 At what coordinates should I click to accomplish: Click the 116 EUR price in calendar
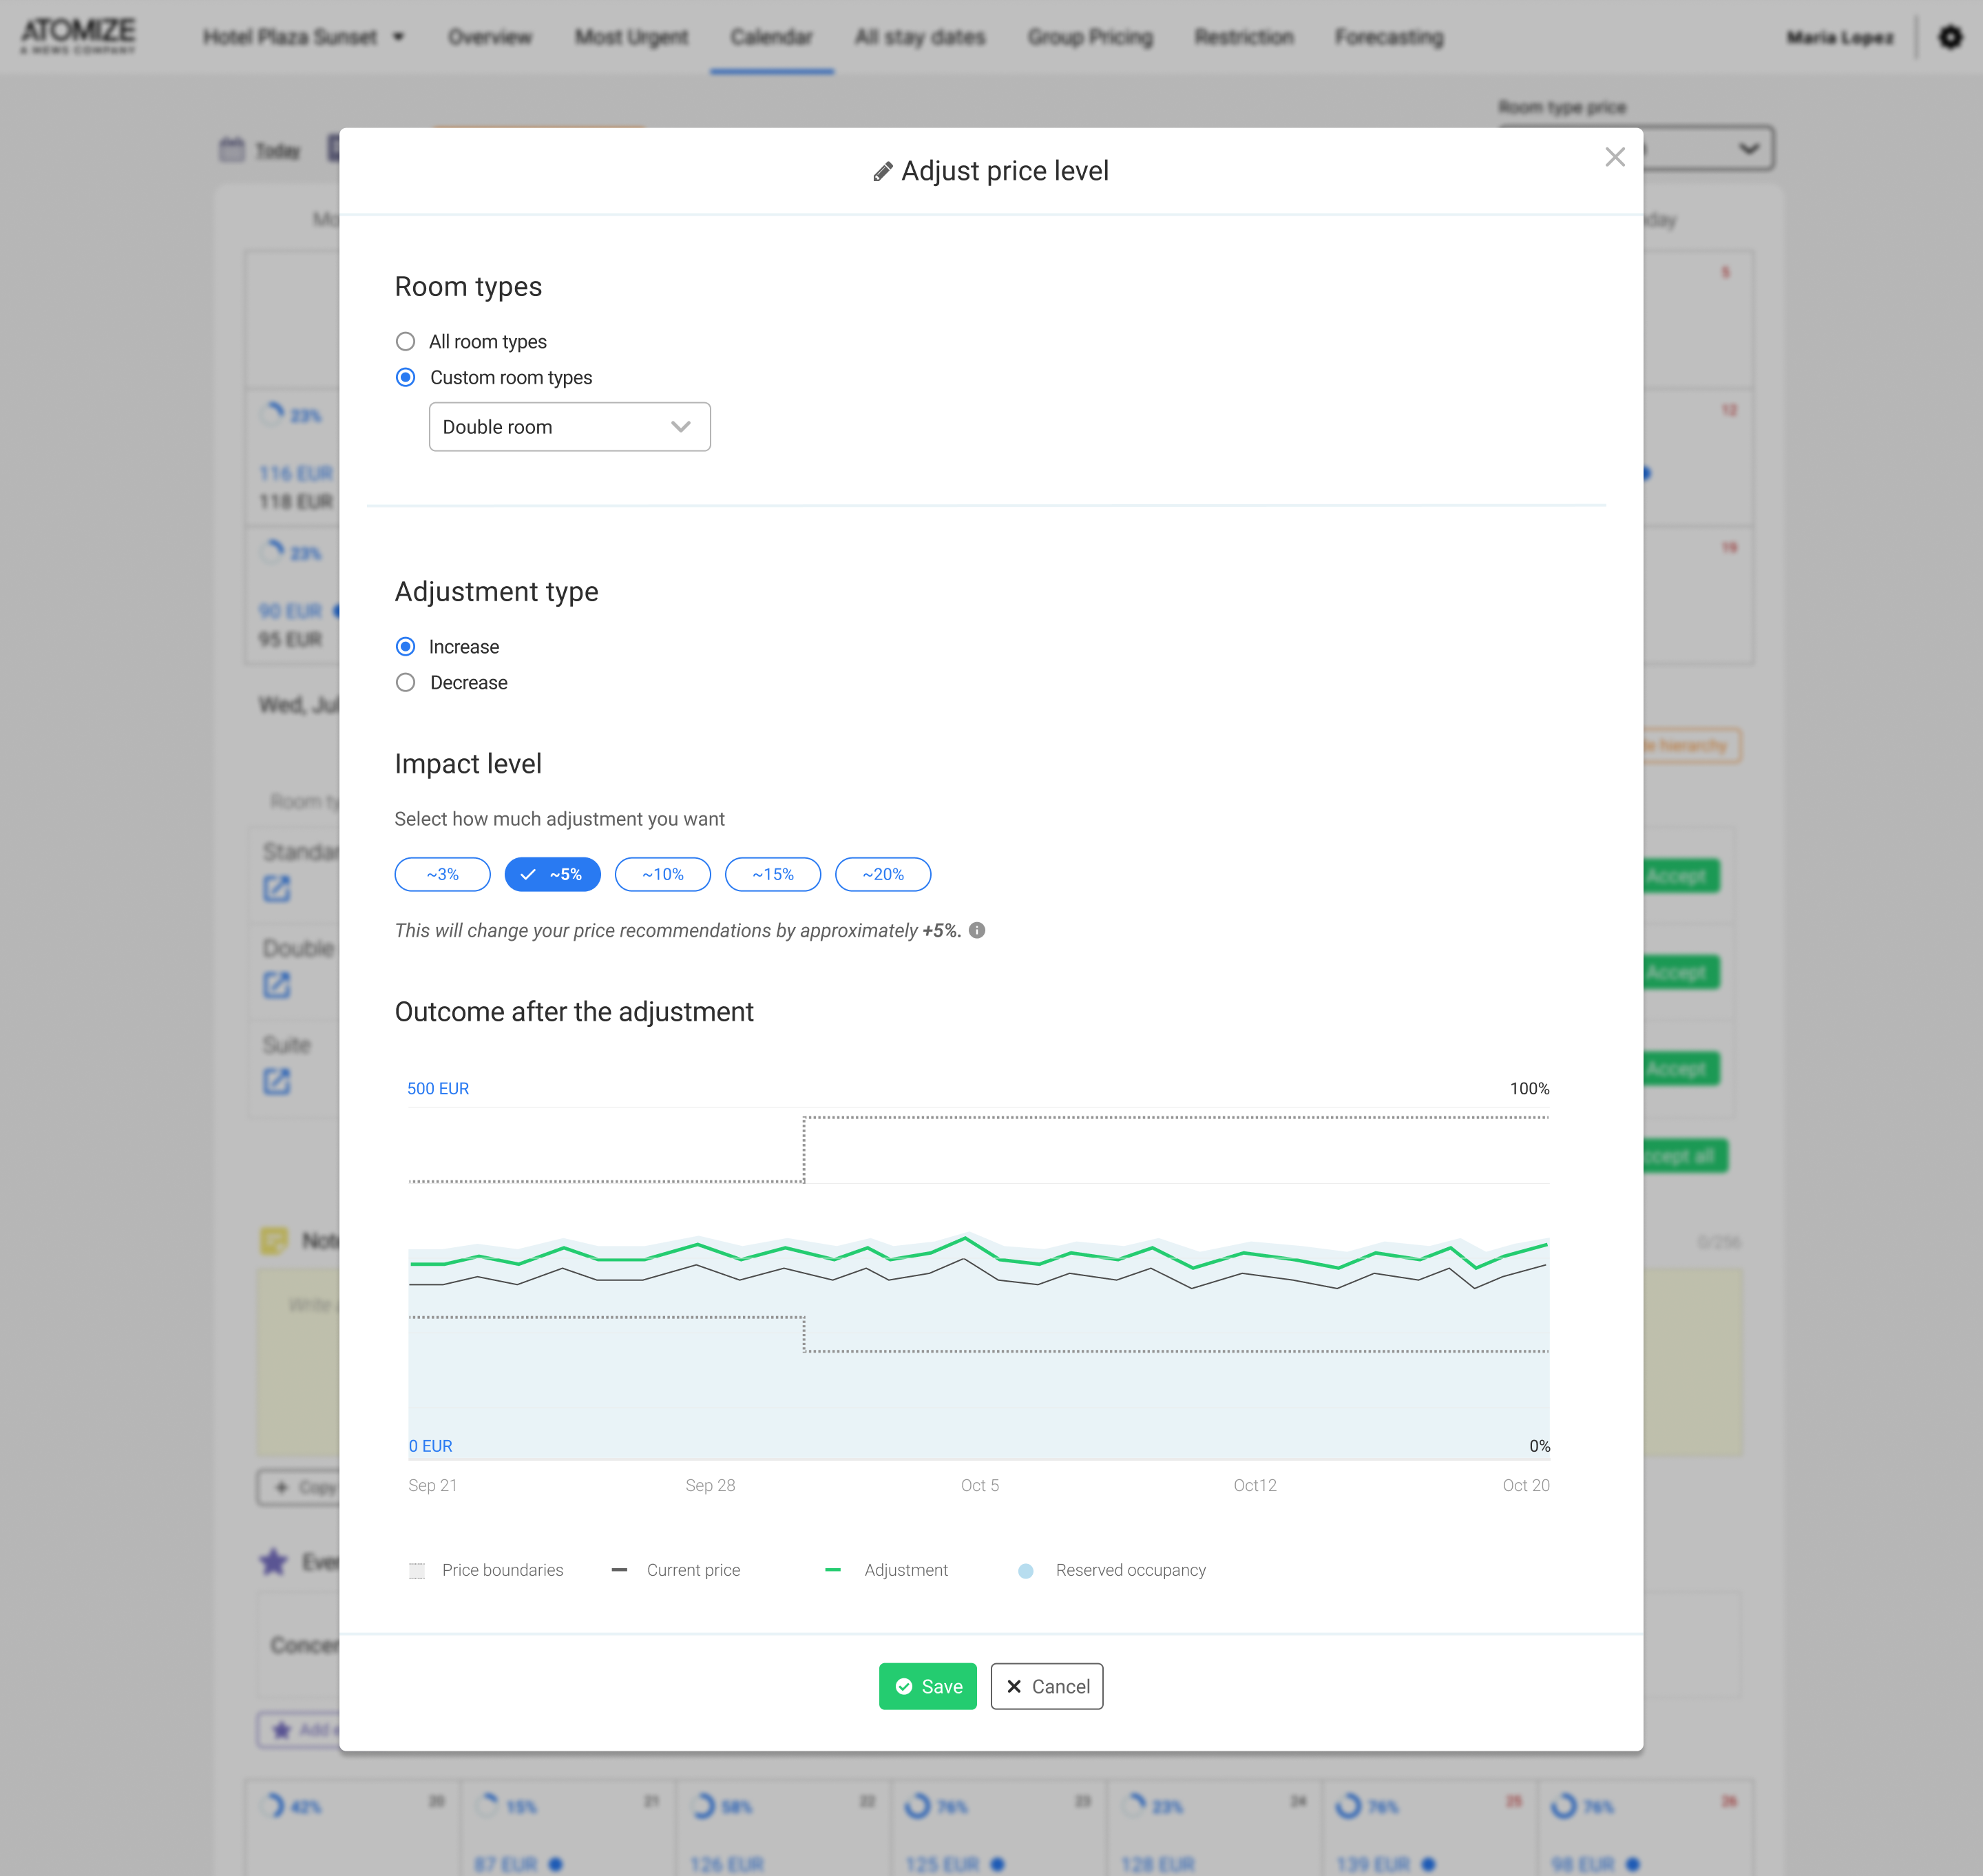[x=296, y=473]
